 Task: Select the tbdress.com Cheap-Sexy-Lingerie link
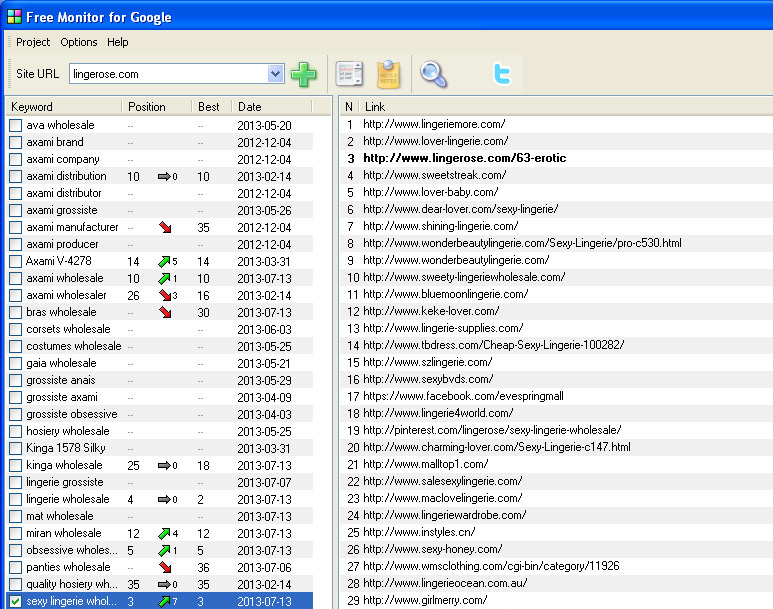coord(493,345)
